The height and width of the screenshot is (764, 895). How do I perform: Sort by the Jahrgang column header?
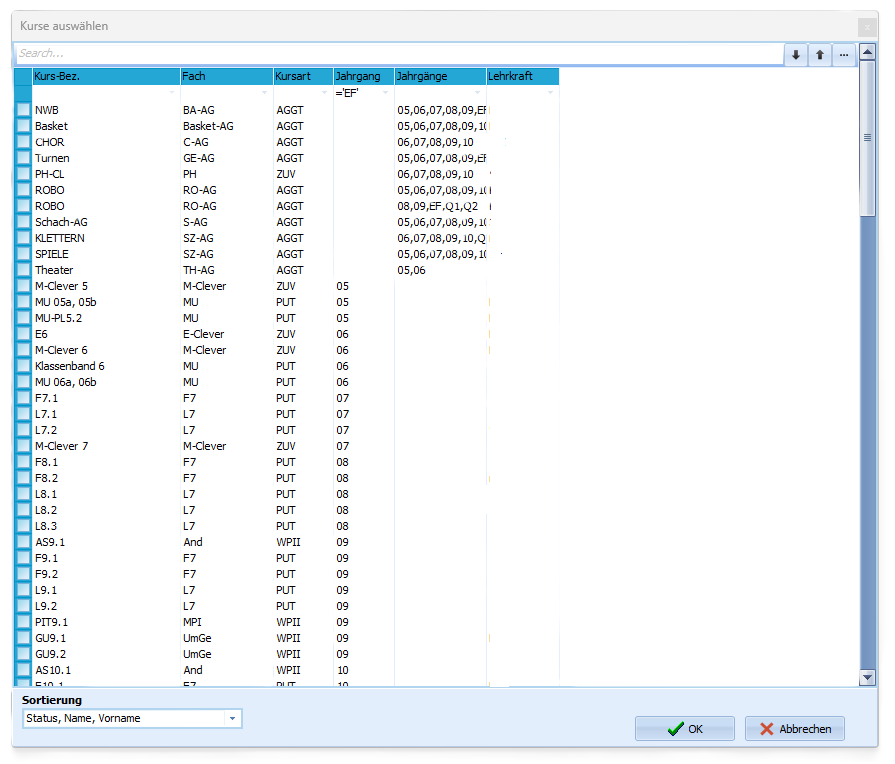(364, 76)
